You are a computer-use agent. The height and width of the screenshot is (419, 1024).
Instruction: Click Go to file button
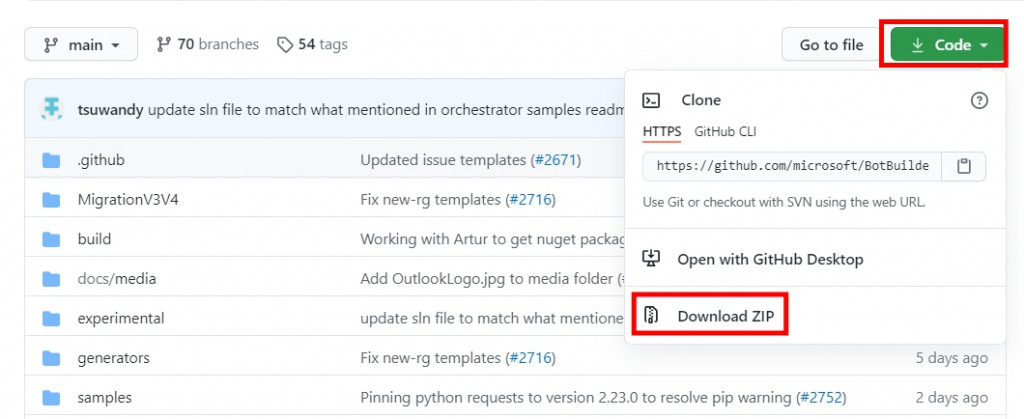coord(831,45)
